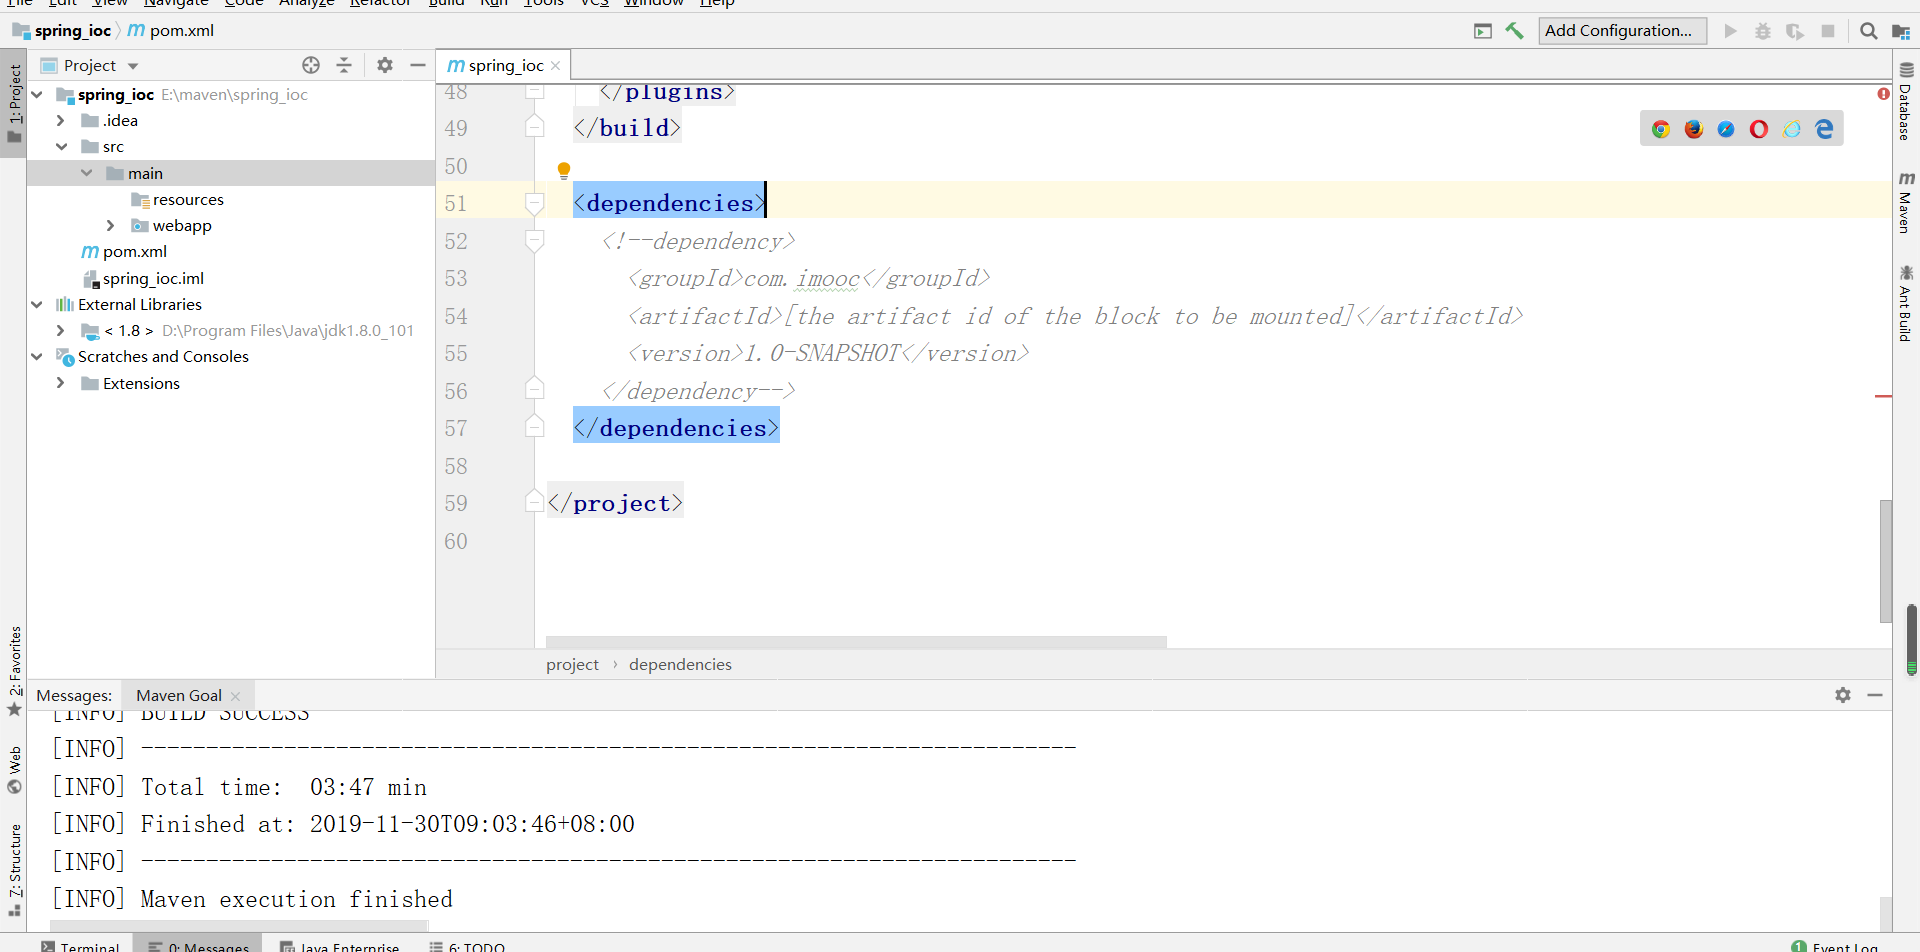Click the editor vertical scrollbar thumb
The height and width of the screenshot is (952, 1920).
[x=1886, y=561]
